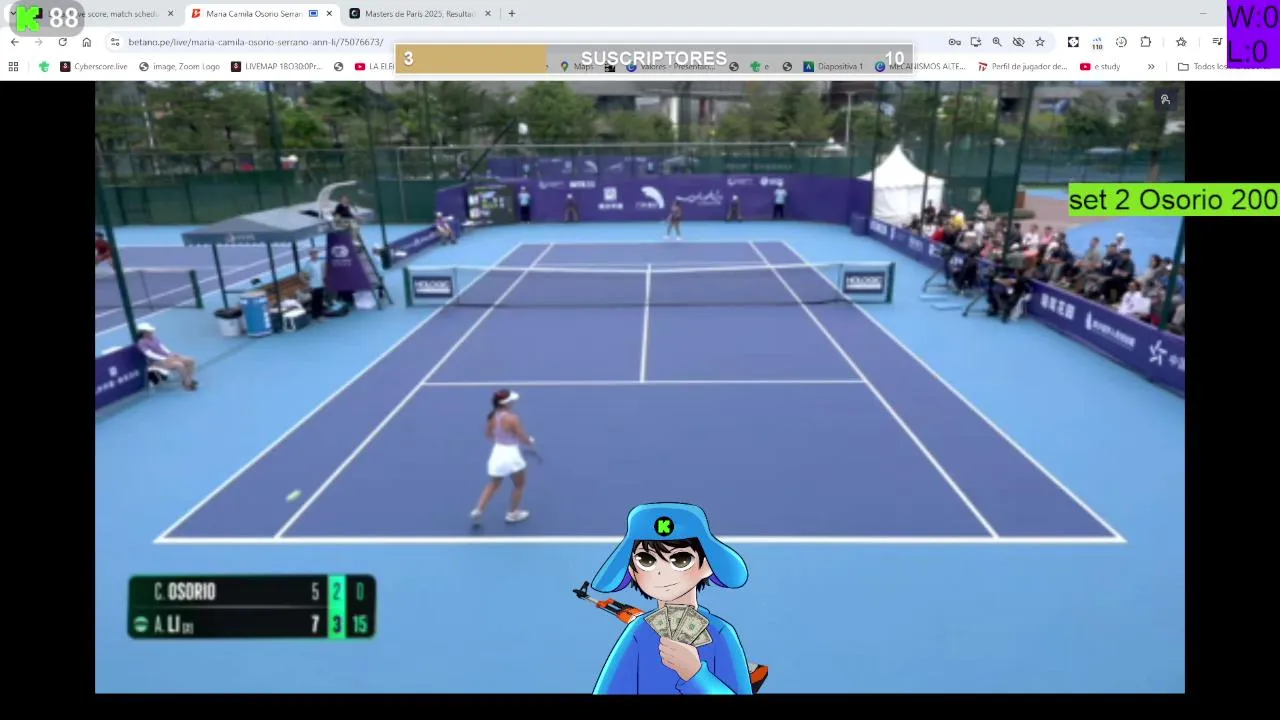Viewport: 1280px width, 720px height.
Task: Open the apps grid shortcut
Action: (x=13, y=66)
